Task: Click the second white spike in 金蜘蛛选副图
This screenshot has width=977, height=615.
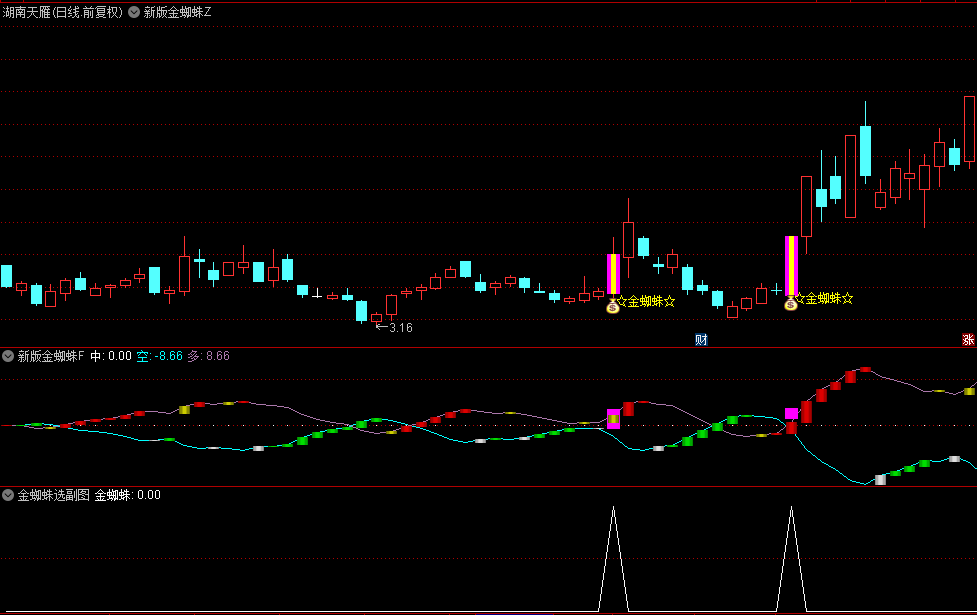Action: [x=791, y=559]
